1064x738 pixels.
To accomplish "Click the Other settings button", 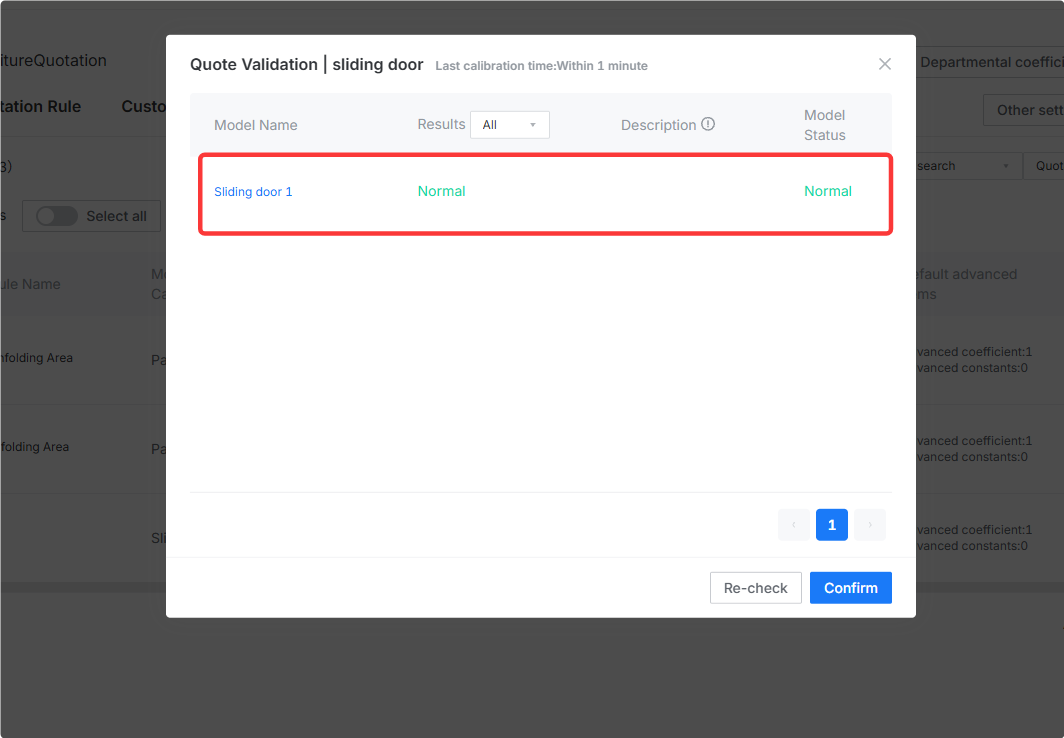I will click(1024, 110).
